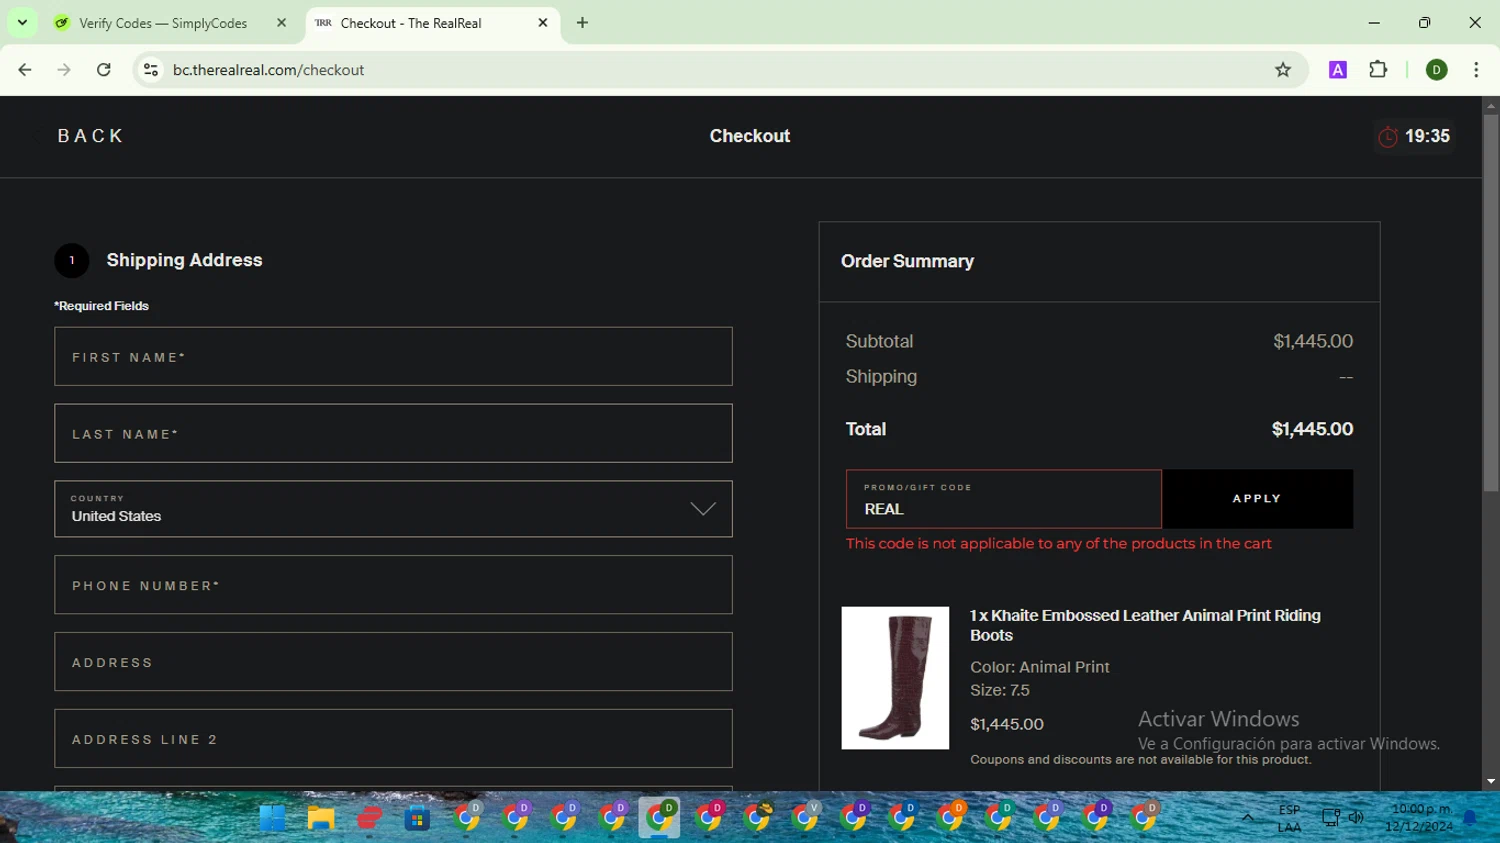Image resolution: width=1500 pixels, height=843 pixels.
Task: Open the Chrome profile avatar D
Action: click(x=1436, y=70)
